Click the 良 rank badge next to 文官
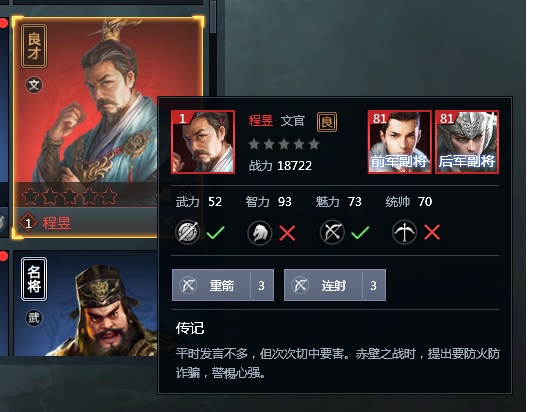The image size is (538, 412). (x=327, y=122)
